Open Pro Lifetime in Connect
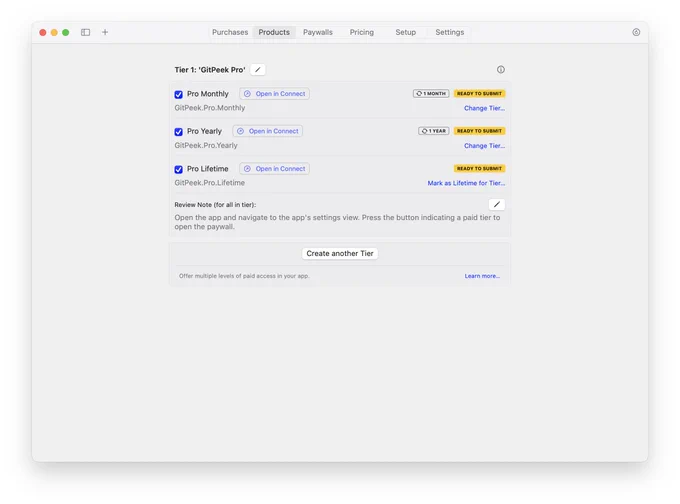680x504 pixels. point(275,169)
